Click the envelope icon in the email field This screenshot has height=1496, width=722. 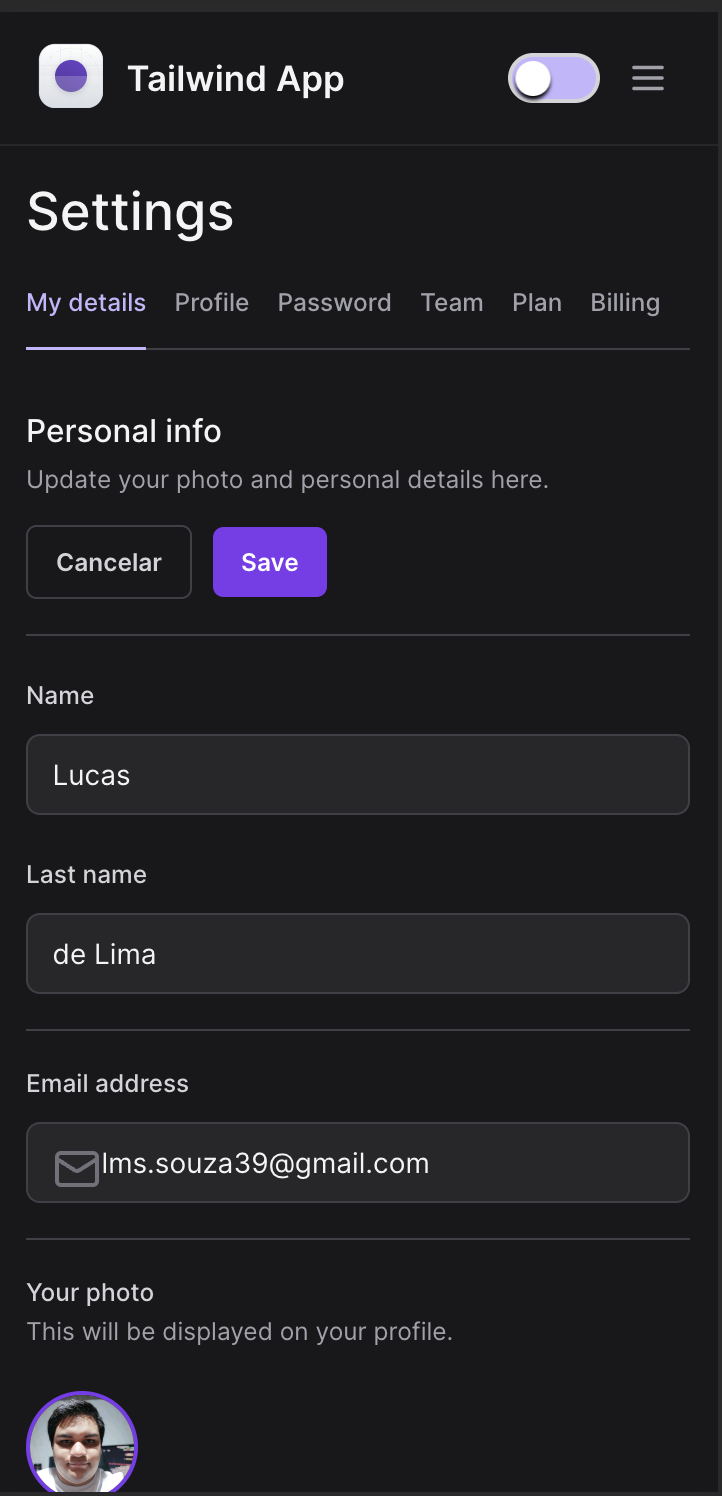pyautogui.click(x=76, y=1167)
